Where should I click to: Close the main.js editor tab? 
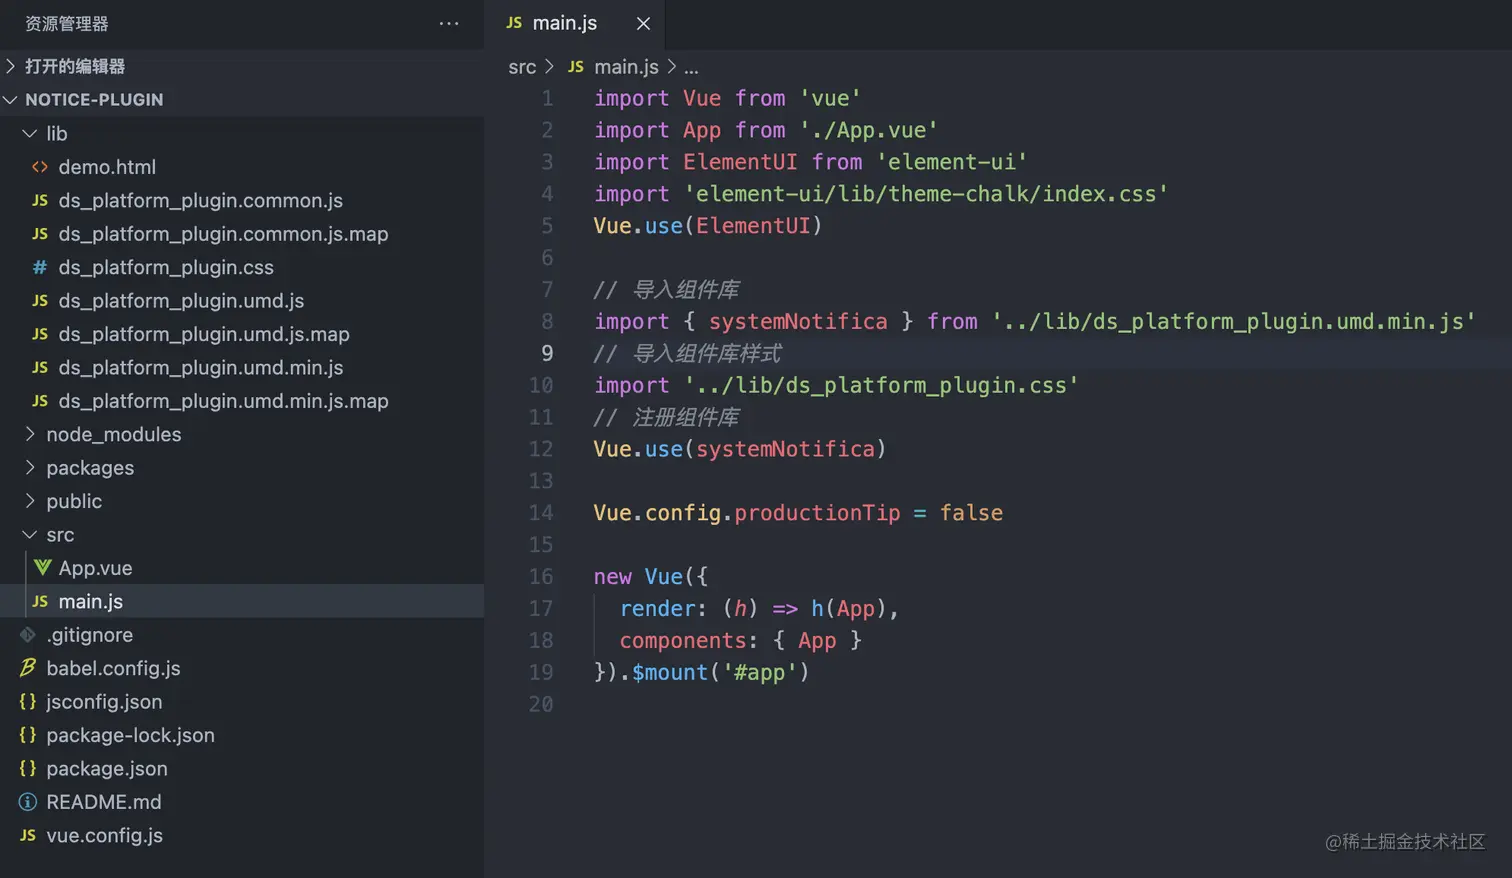[x=643, y=23]
